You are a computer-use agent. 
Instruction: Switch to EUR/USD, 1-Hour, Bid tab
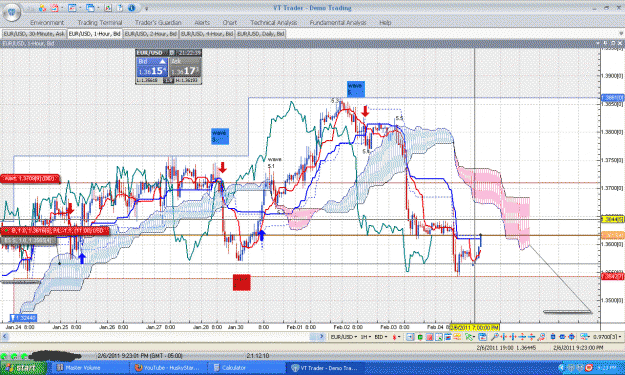pos(94,34)
